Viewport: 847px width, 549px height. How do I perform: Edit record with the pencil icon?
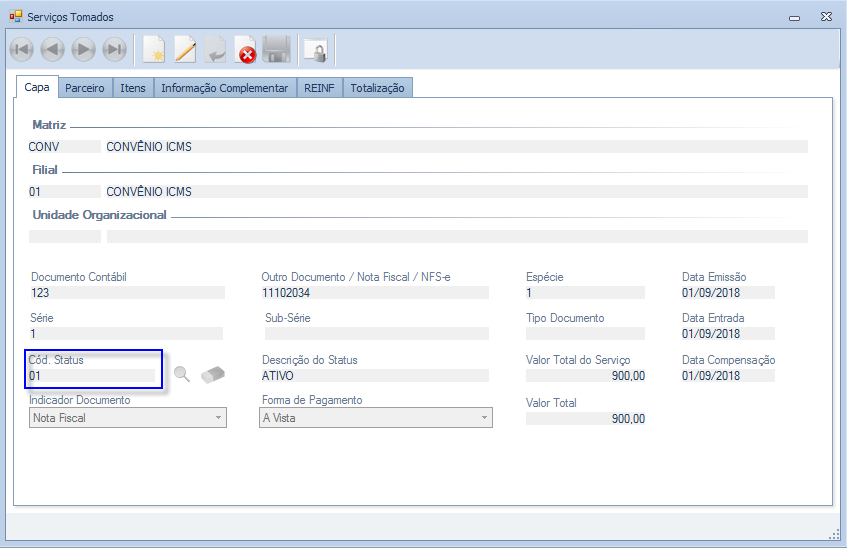(185, 49)
